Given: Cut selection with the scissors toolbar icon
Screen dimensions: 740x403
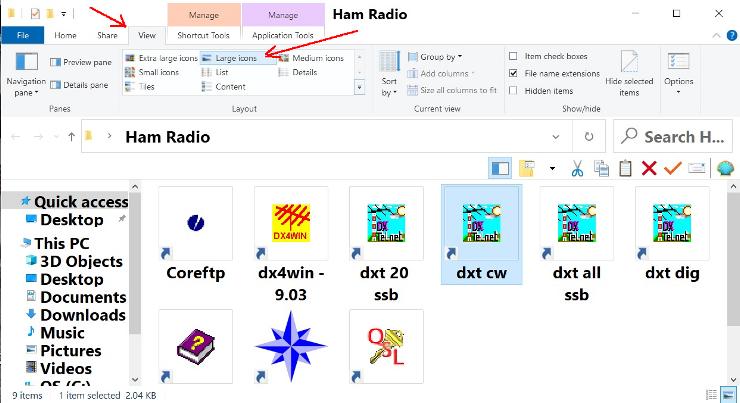Looking at the screenshot, I should (x=577, y=168).
